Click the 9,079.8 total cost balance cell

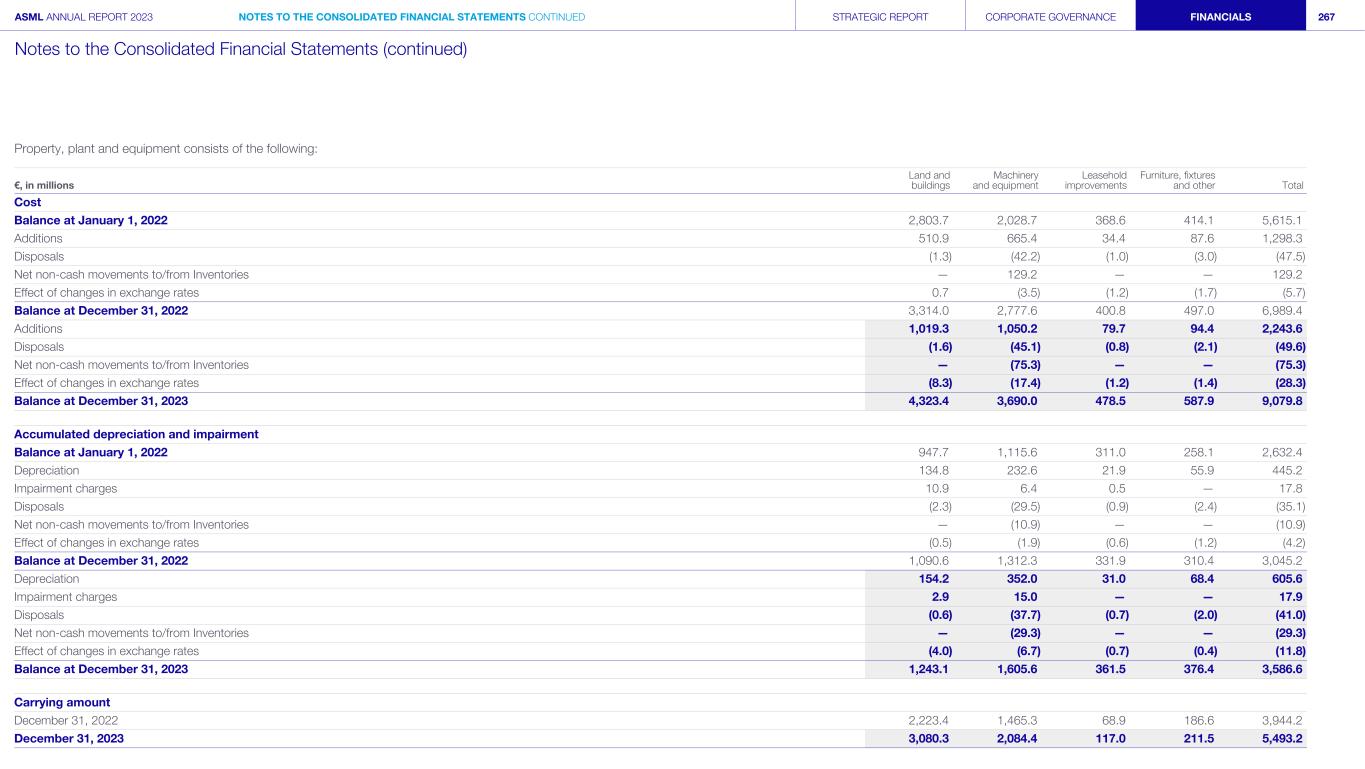point(1280,401)
